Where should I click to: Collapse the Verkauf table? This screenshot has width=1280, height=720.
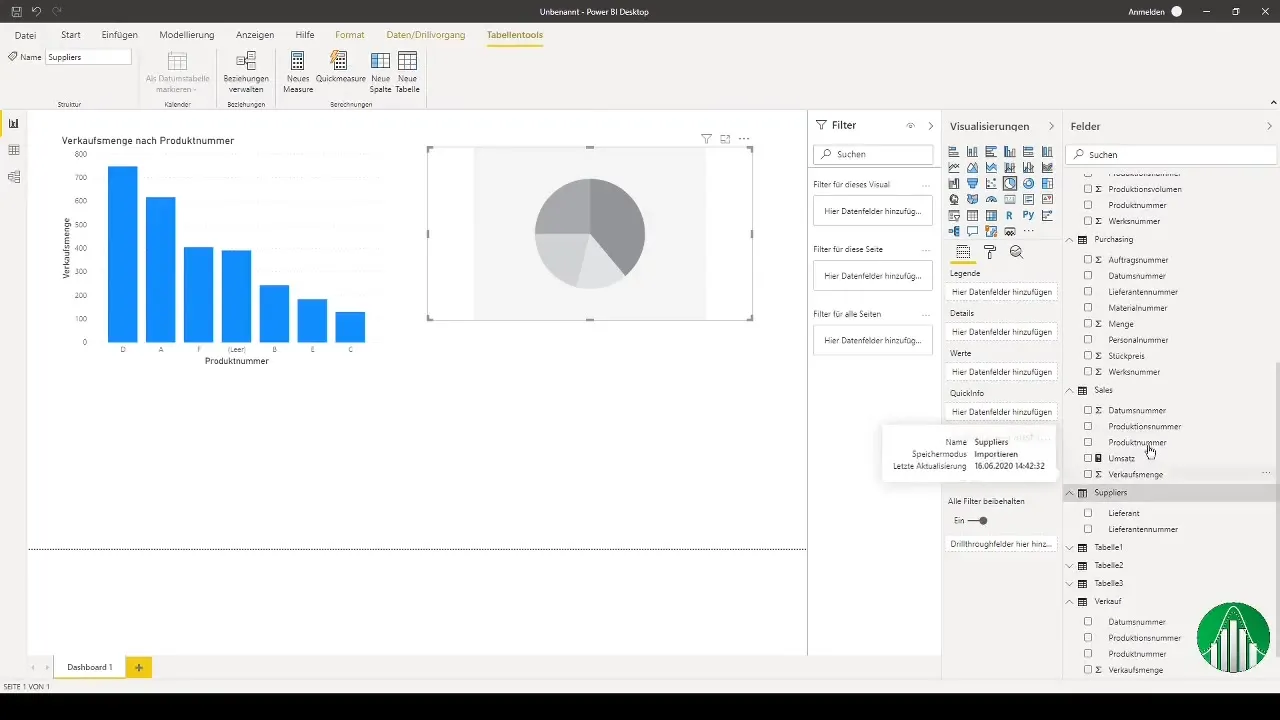click(1069, 602)
